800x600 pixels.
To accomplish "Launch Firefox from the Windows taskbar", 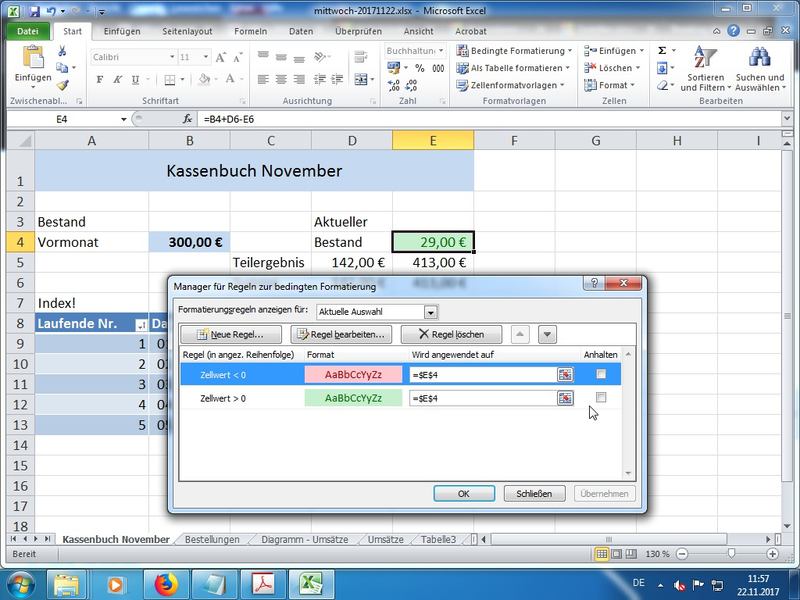I will click(163, 583).
